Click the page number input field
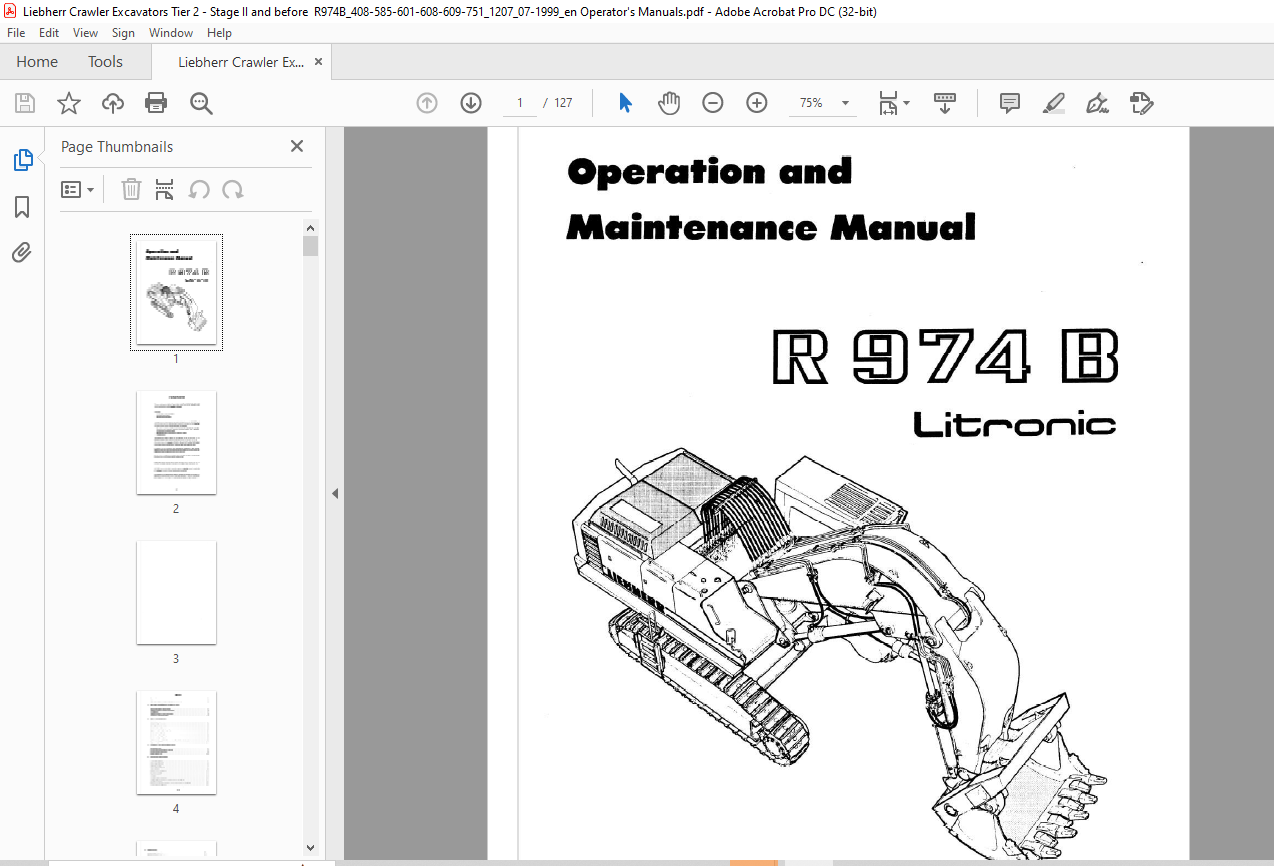The image size is (1274, 866). coord(520,103)
